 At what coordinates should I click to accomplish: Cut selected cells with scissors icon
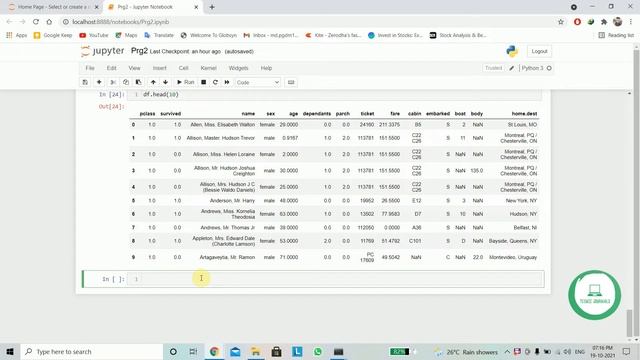coord(113,82)
